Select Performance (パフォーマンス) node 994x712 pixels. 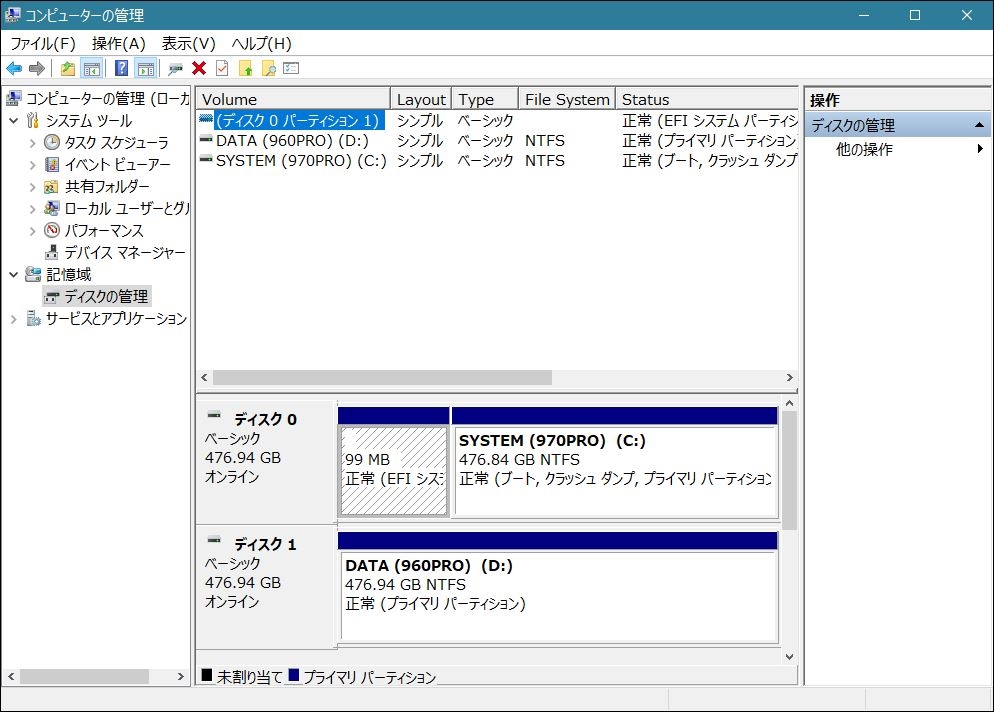click(104, 231)
